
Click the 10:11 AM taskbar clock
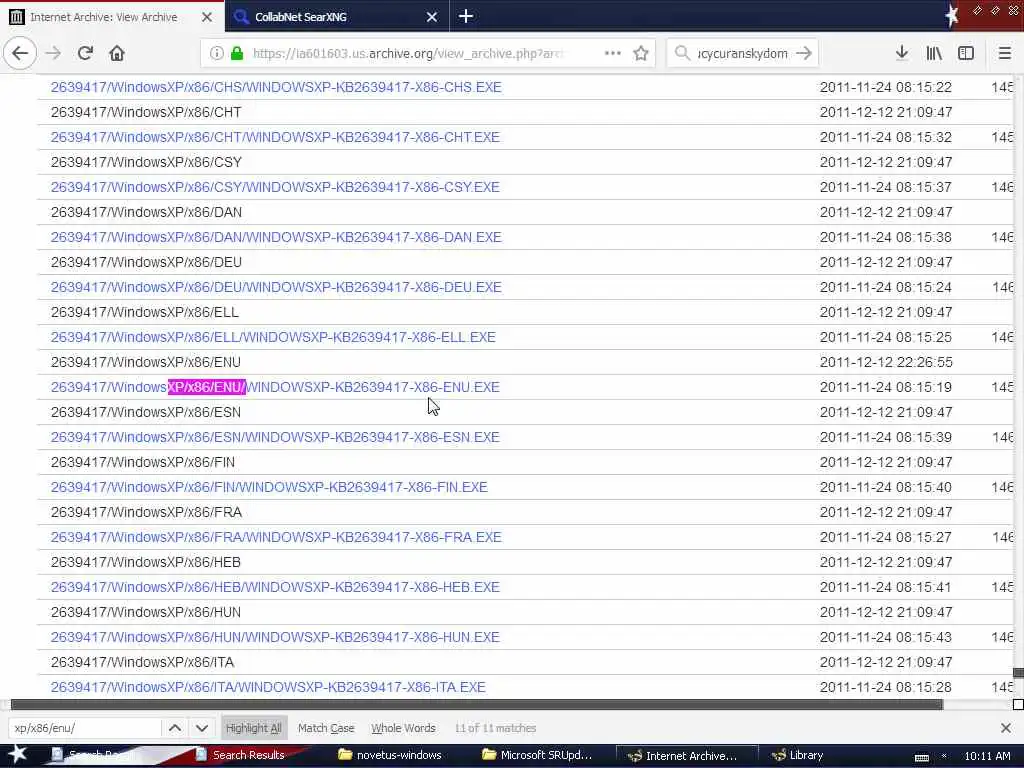click(x=987, y=756)
